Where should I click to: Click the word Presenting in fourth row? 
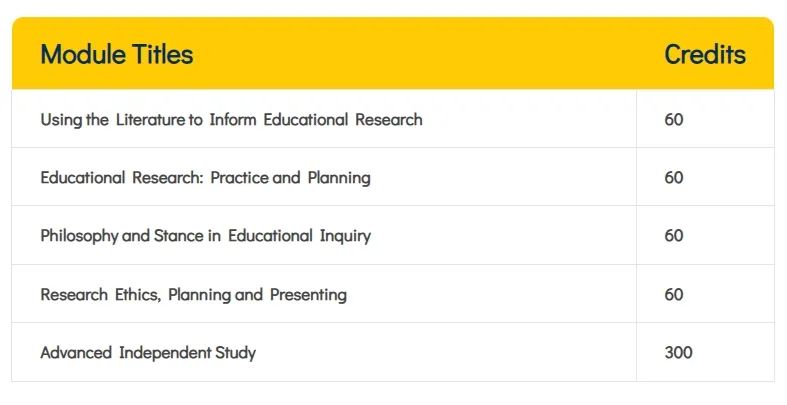tap(308, 295)
